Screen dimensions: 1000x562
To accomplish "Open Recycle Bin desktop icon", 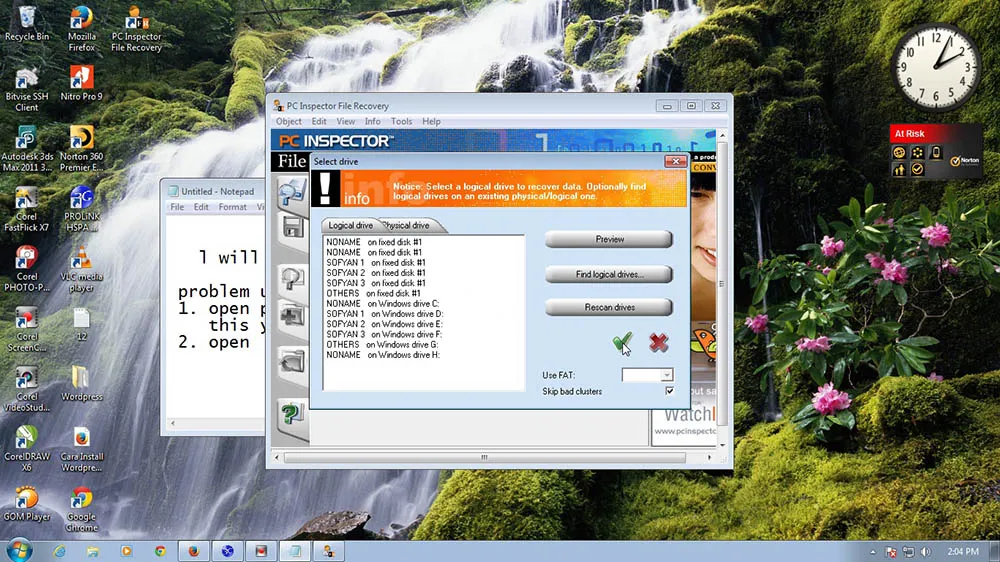I will click(27, 24).
